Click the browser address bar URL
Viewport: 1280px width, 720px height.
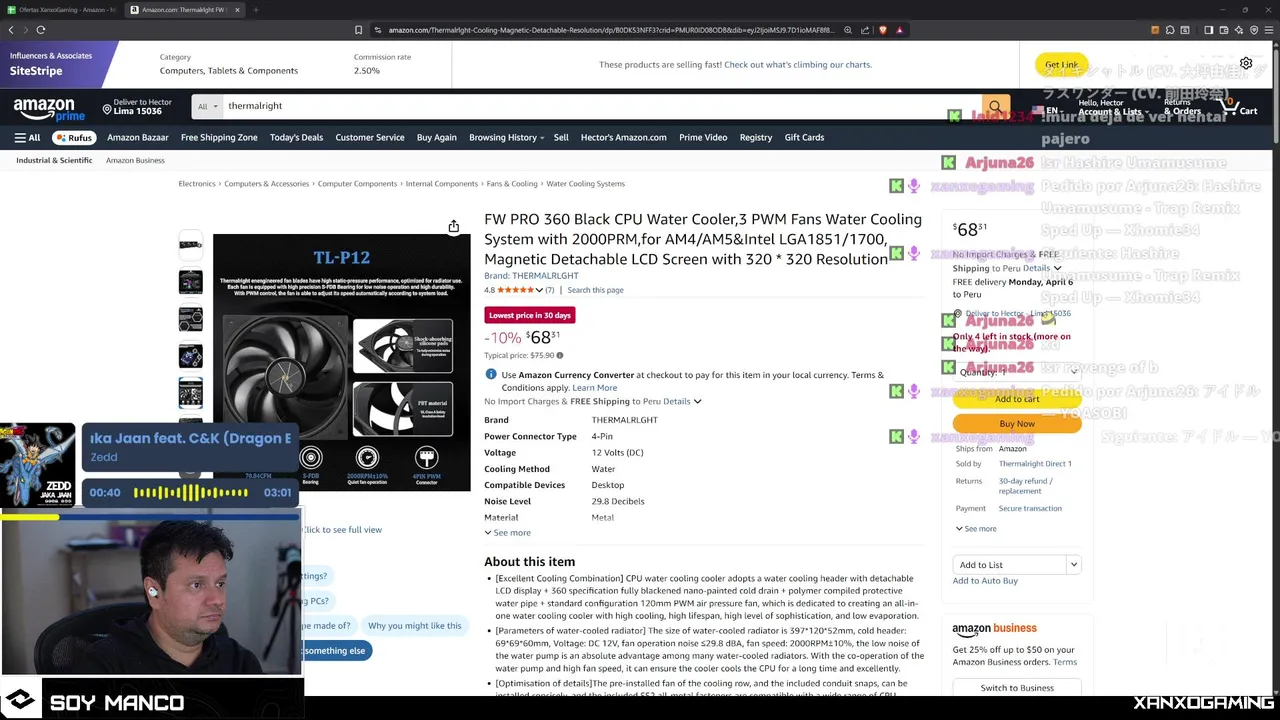pos(610,30)
